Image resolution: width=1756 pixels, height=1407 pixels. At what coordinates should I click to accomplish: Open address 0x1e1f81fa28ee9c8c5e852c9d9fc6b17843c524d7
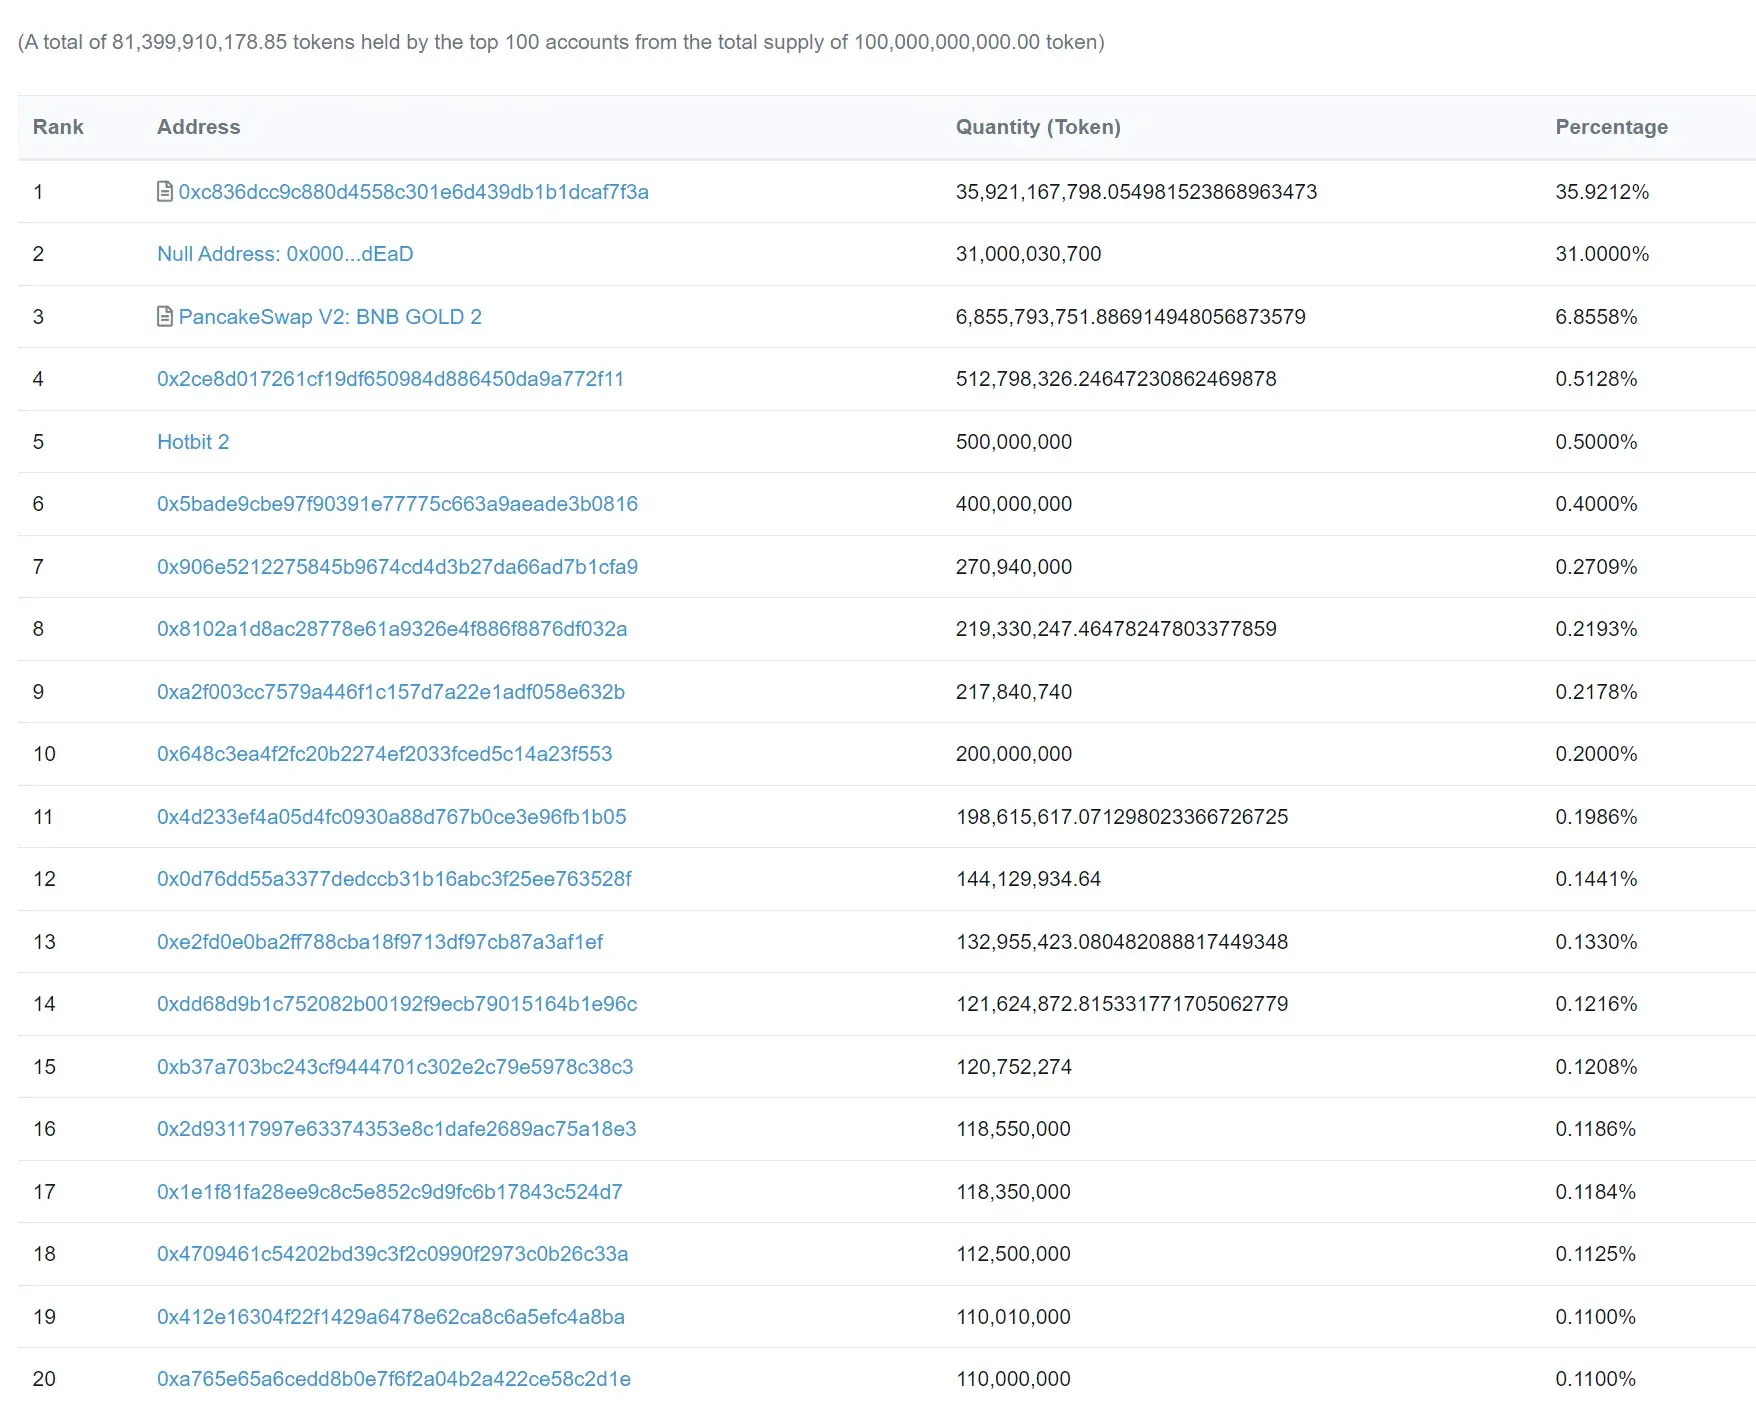point(389,1191)
